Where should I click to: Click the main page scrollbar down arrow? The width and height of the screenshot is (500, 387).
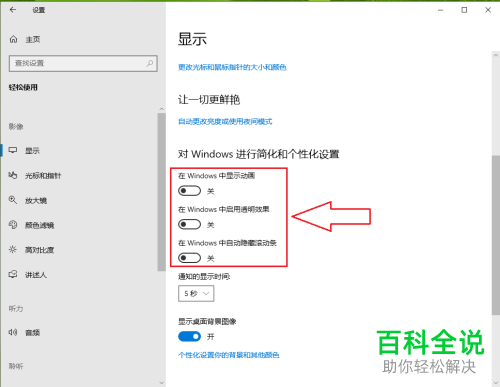(x=496, y=383)
